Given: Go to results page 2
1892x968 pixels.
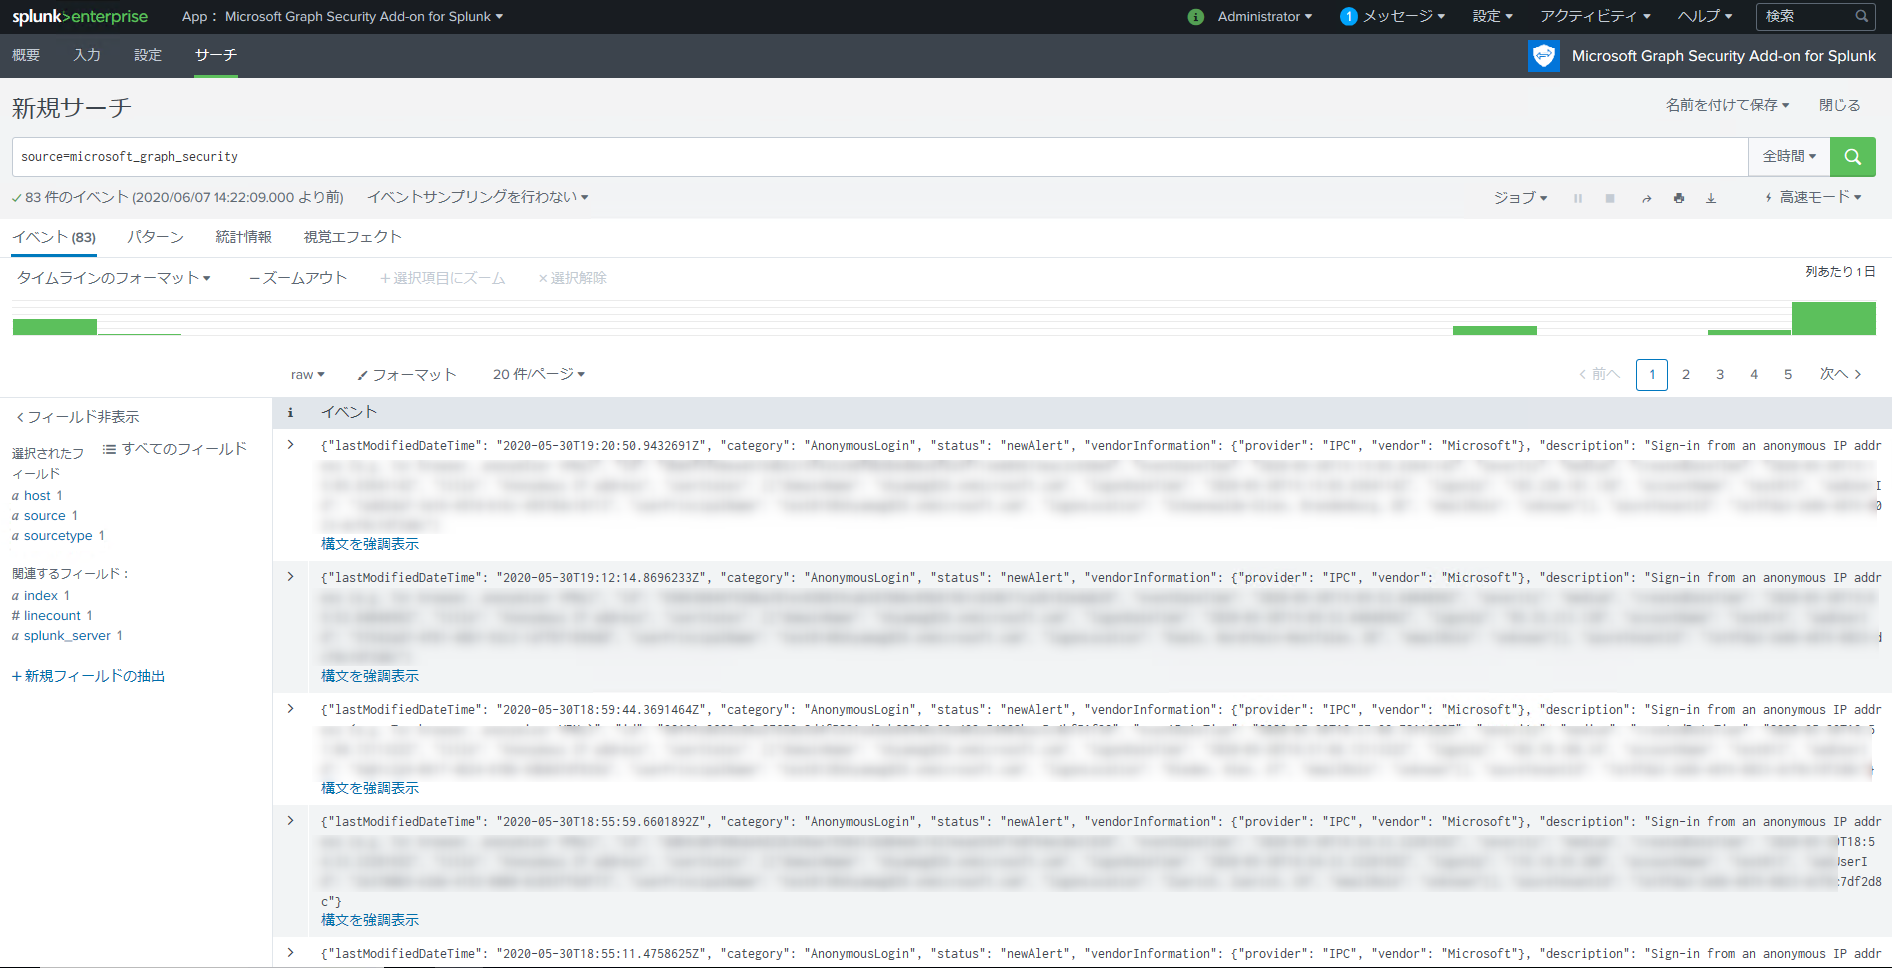Looking at the screenshot, I should click(1686, 375).
